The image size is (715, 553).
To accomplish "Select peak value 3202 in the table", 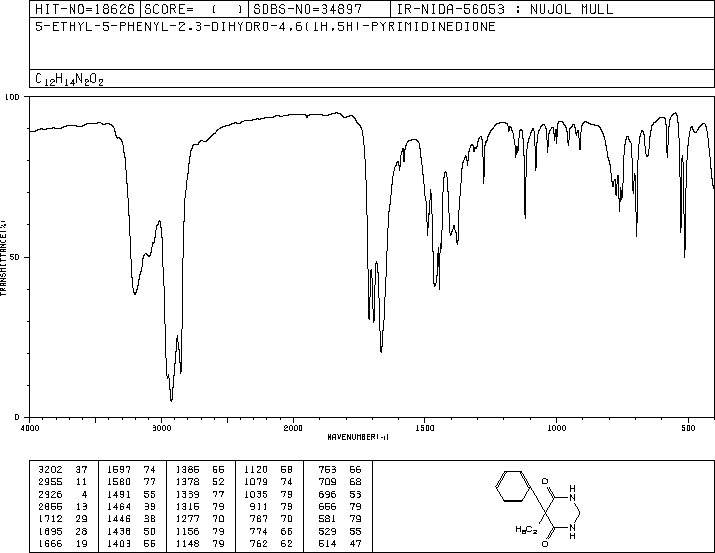I will [50, 469].
